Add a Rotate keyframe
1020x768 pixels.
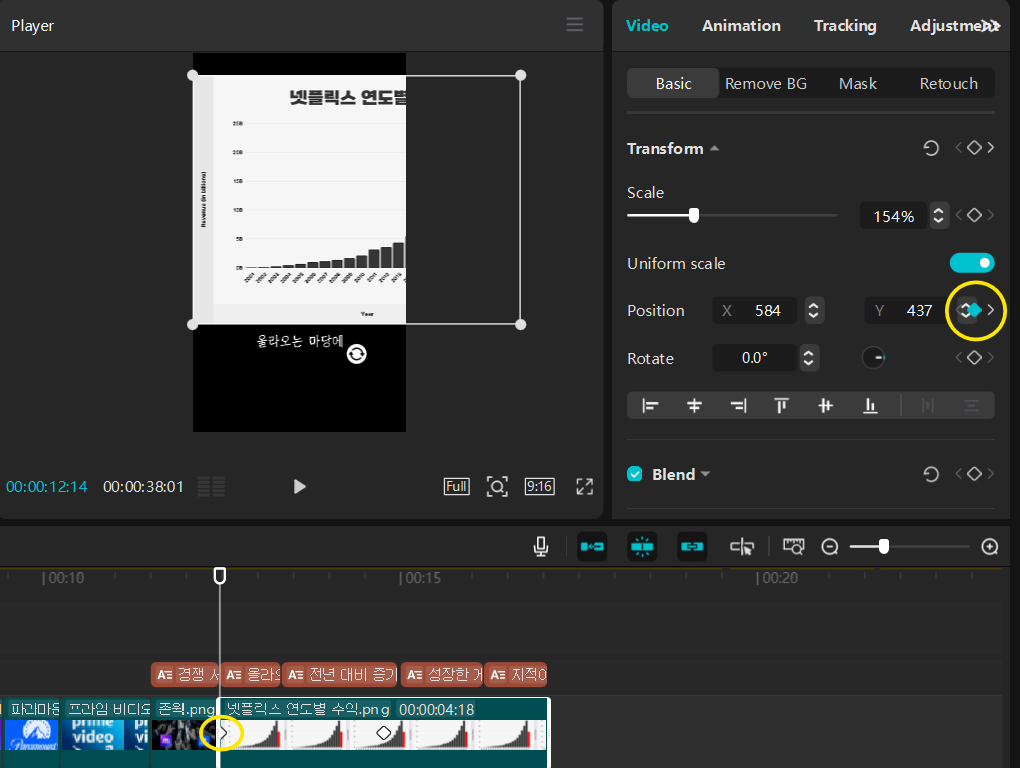(x=974, y=357)
